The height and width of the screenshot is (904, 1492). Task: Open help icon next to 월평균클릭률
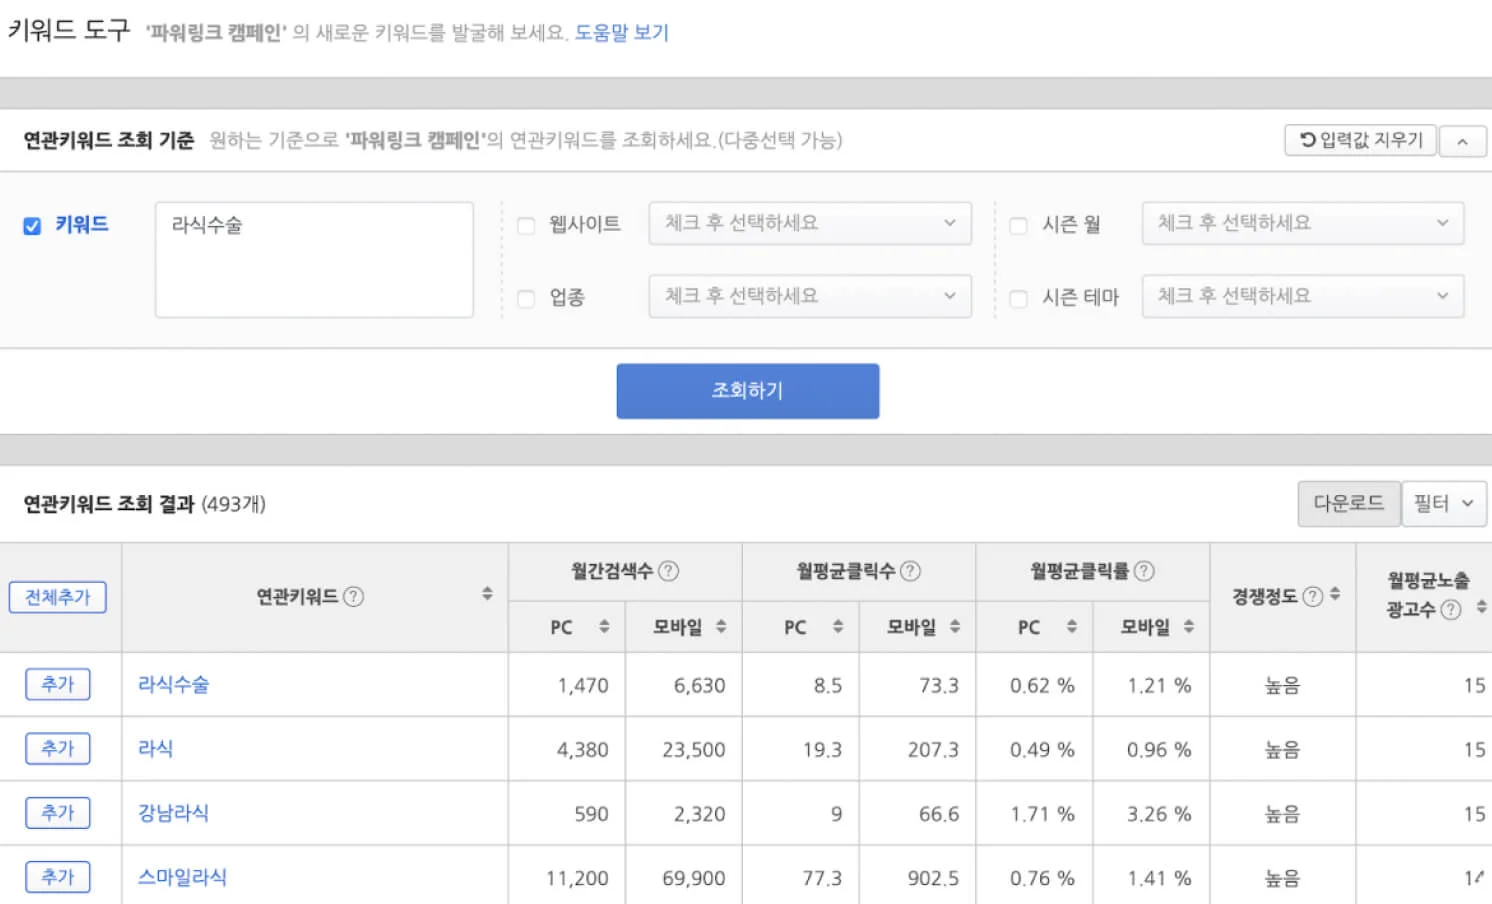(1144, 571)
